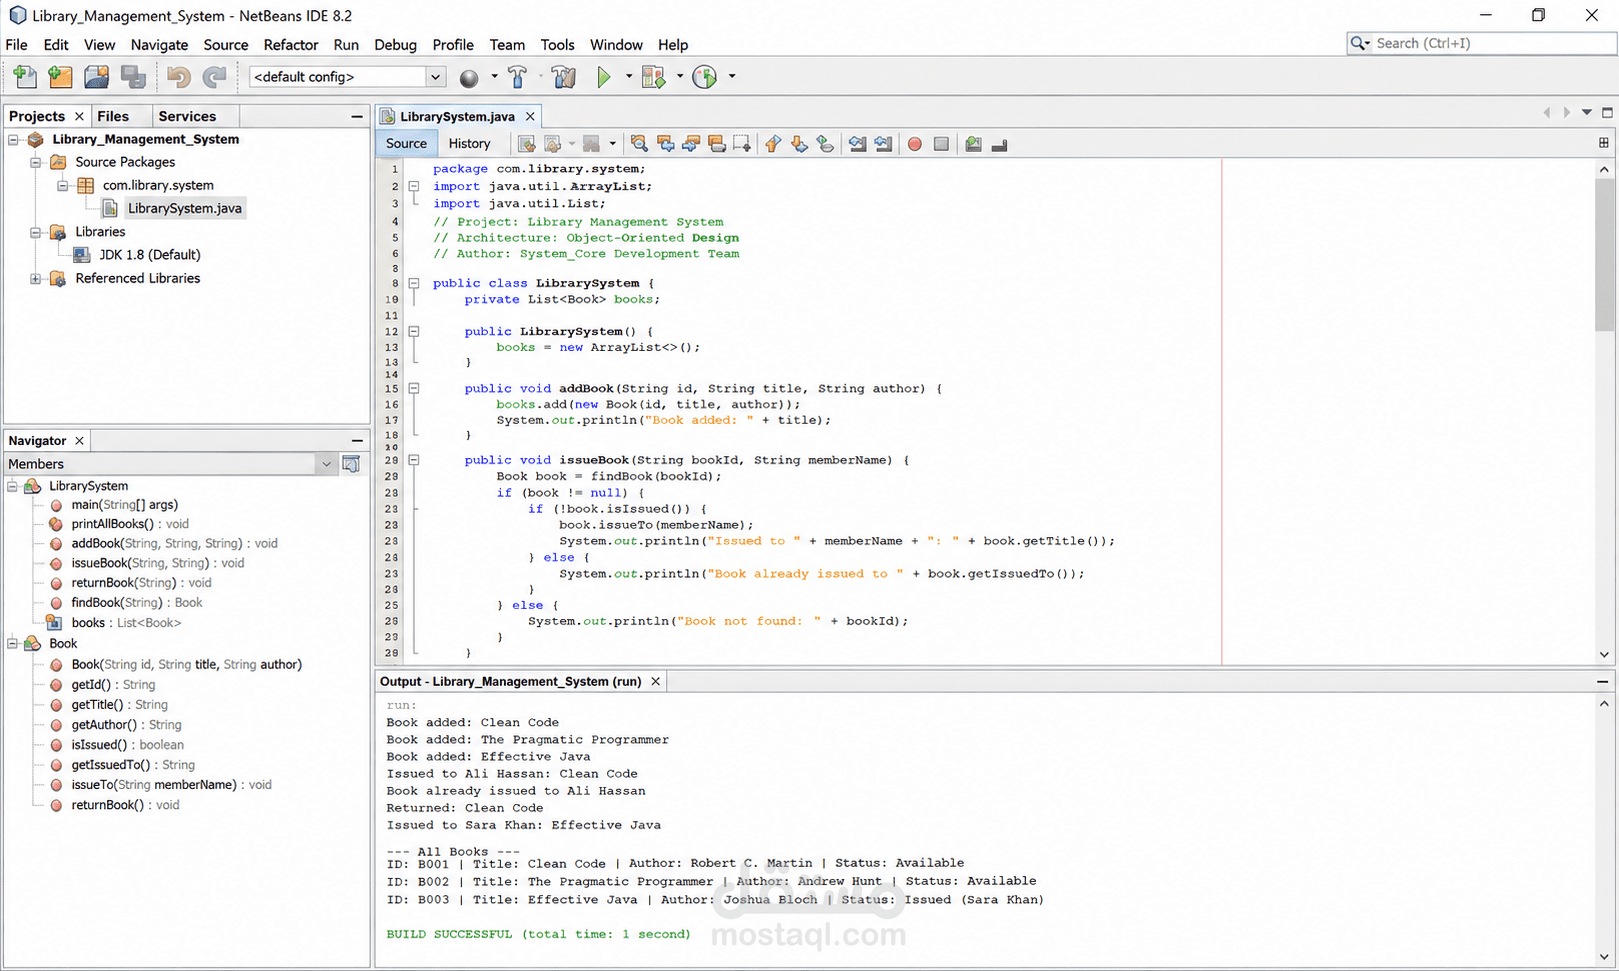Switch to the Services tab
Image resolution: width=1619 pixels, height=971 pixels.
(187, 116)
